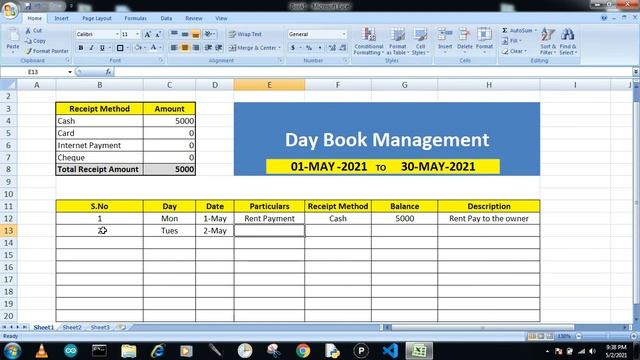Click the Office button orb
The image size is (640, 360).
point(10,9)
